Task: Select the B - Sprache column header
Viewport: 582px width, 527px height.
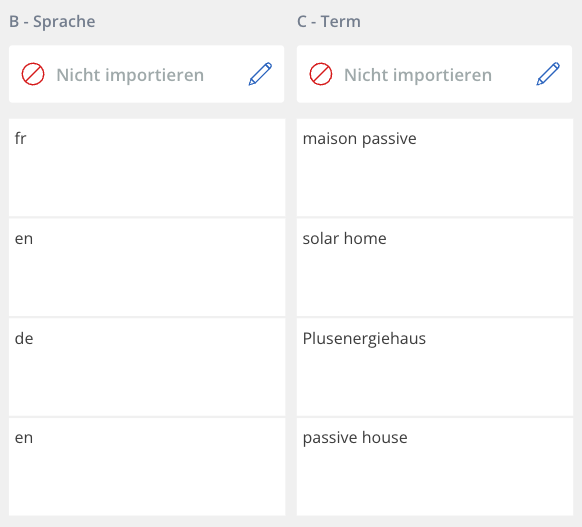Action: (52, 21)
